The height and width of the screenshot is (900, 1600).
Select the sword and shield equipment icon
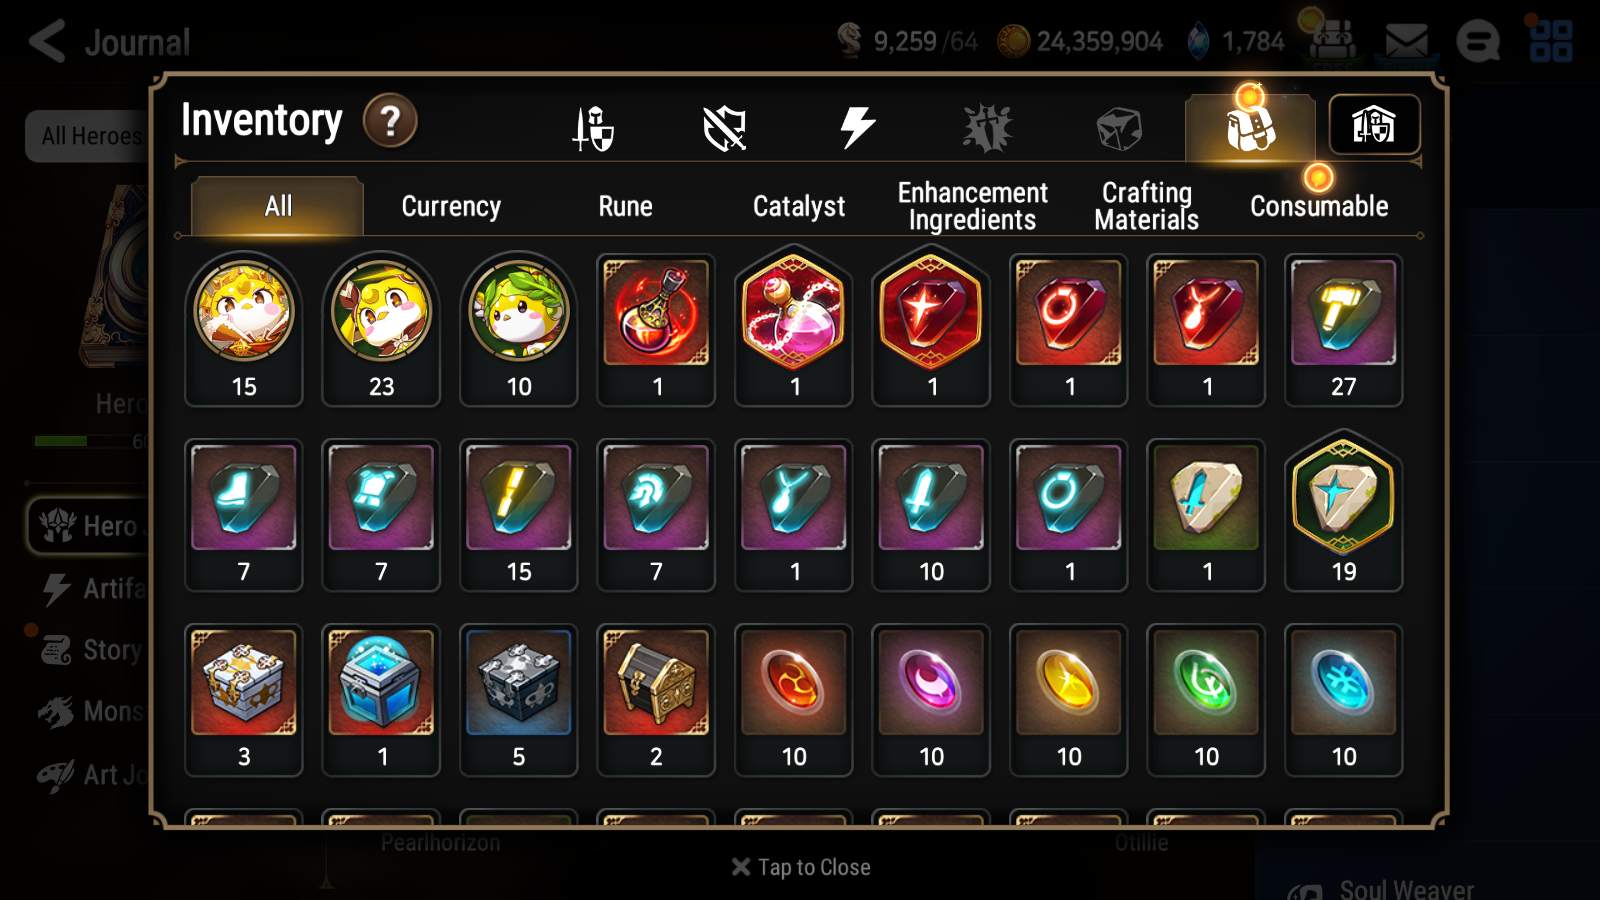(x=593, y=129)
